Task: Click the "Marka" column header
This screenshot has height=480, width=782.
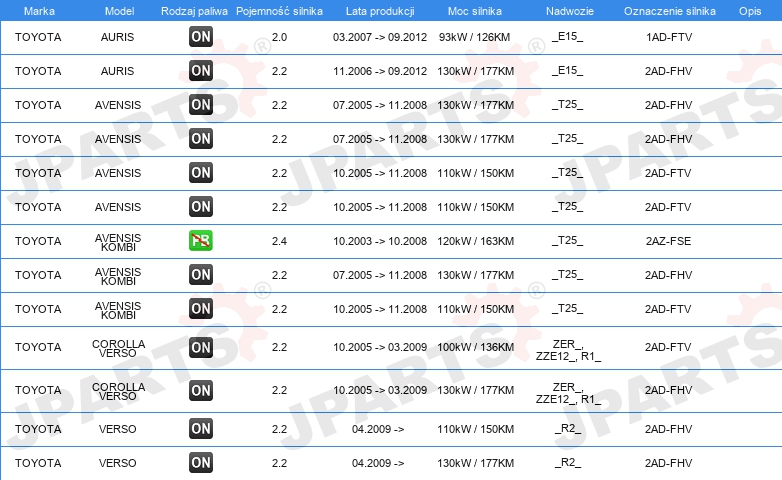Action: click(x=39, y=11)
